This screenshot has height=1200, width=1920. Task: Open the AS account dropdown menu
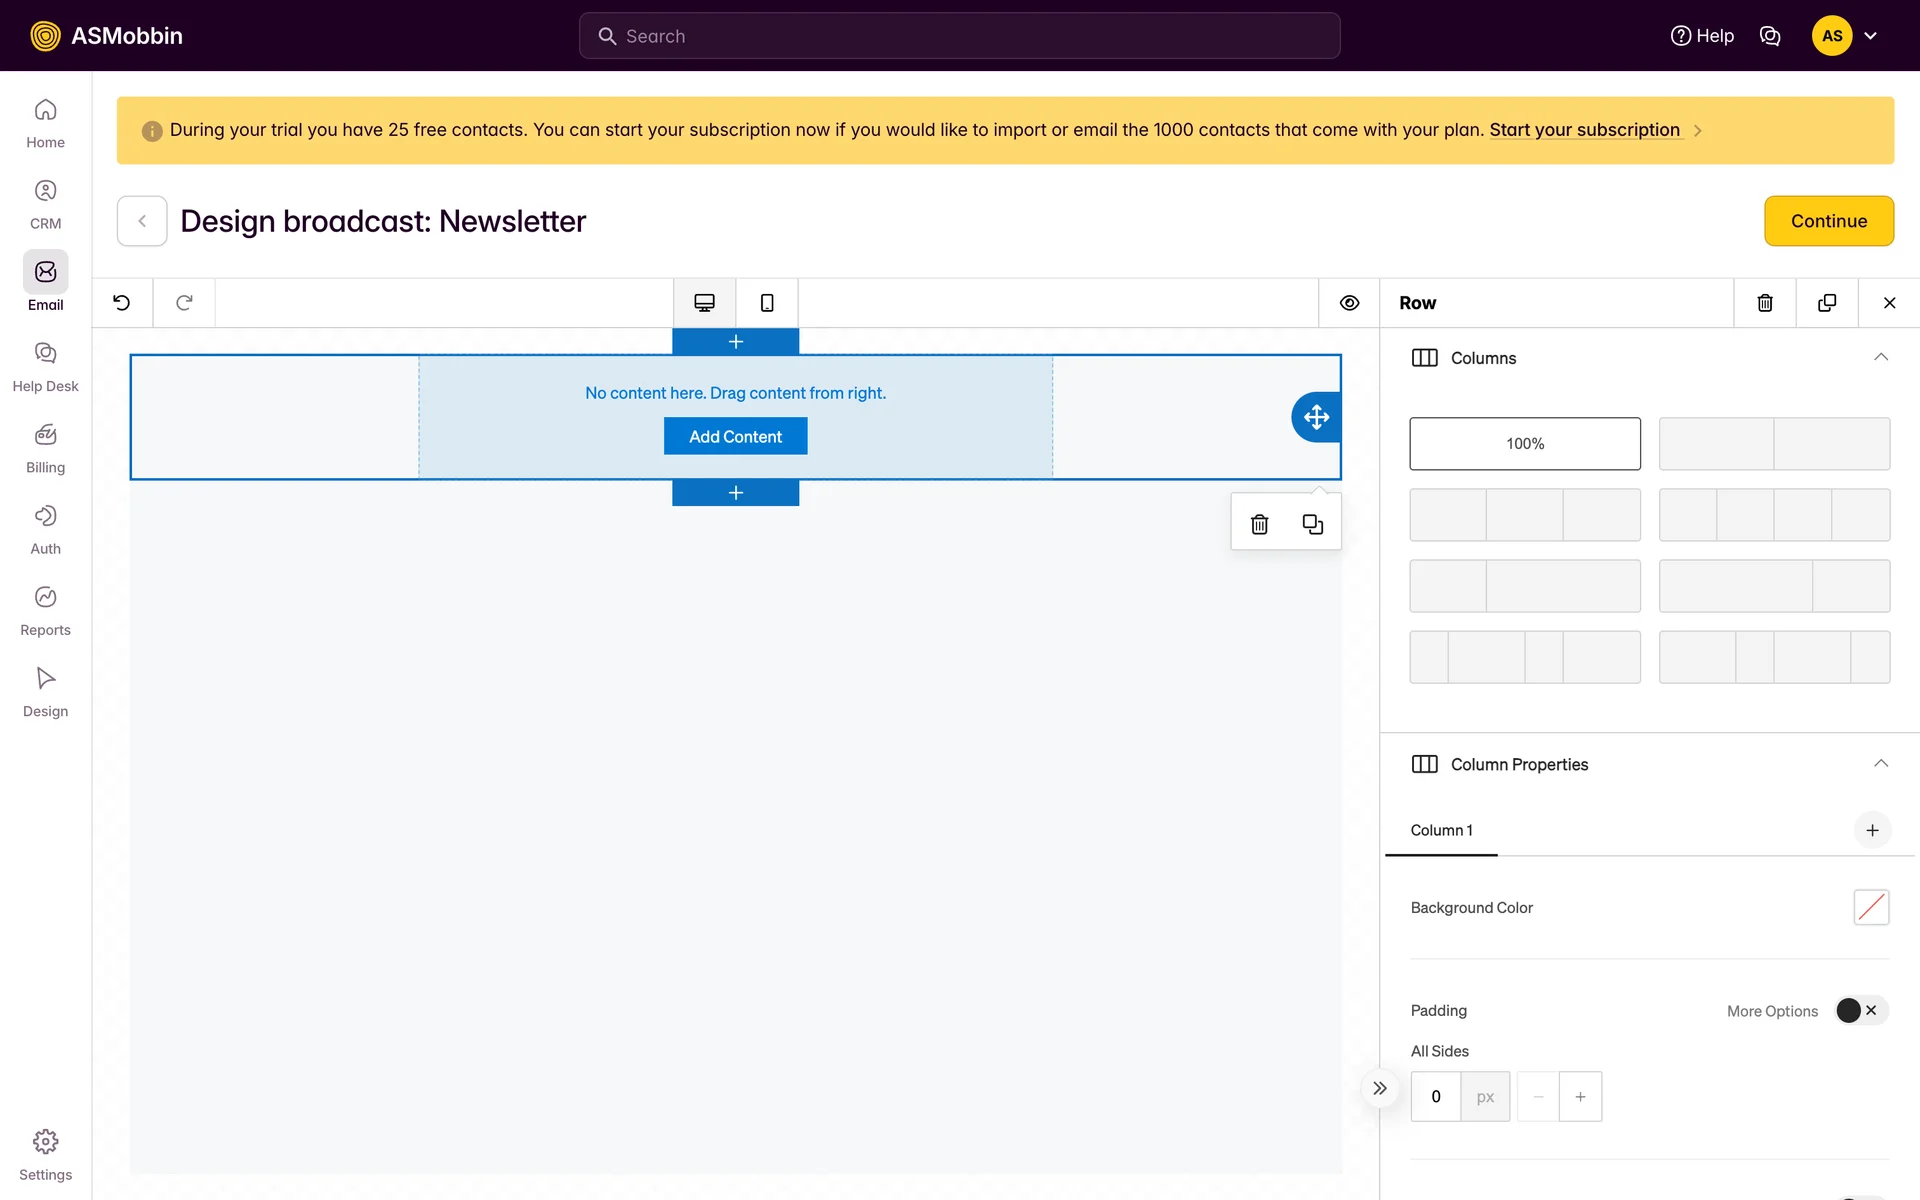coord(1870,36)
